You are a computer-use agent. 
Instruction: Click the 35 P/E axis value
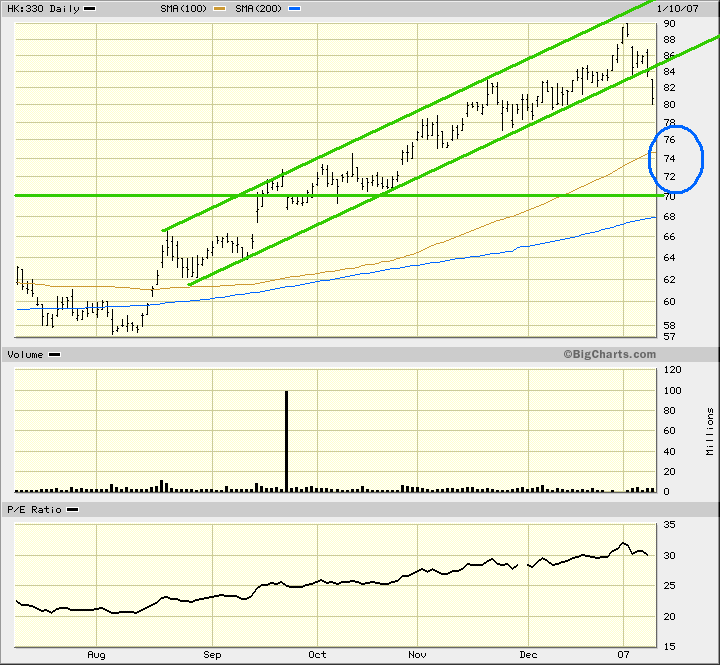coord(669,524)
